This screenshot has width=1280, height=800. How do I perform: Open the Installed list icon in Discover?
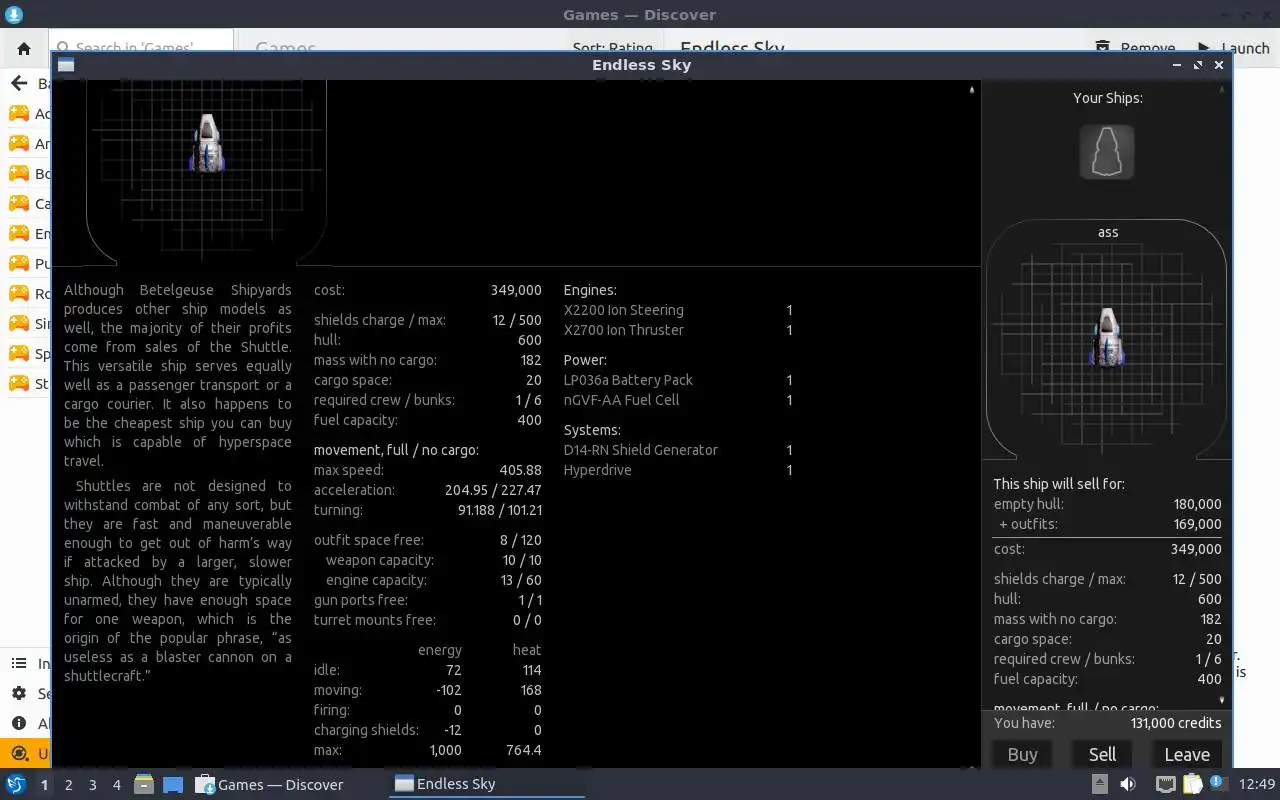click(18, 663)
